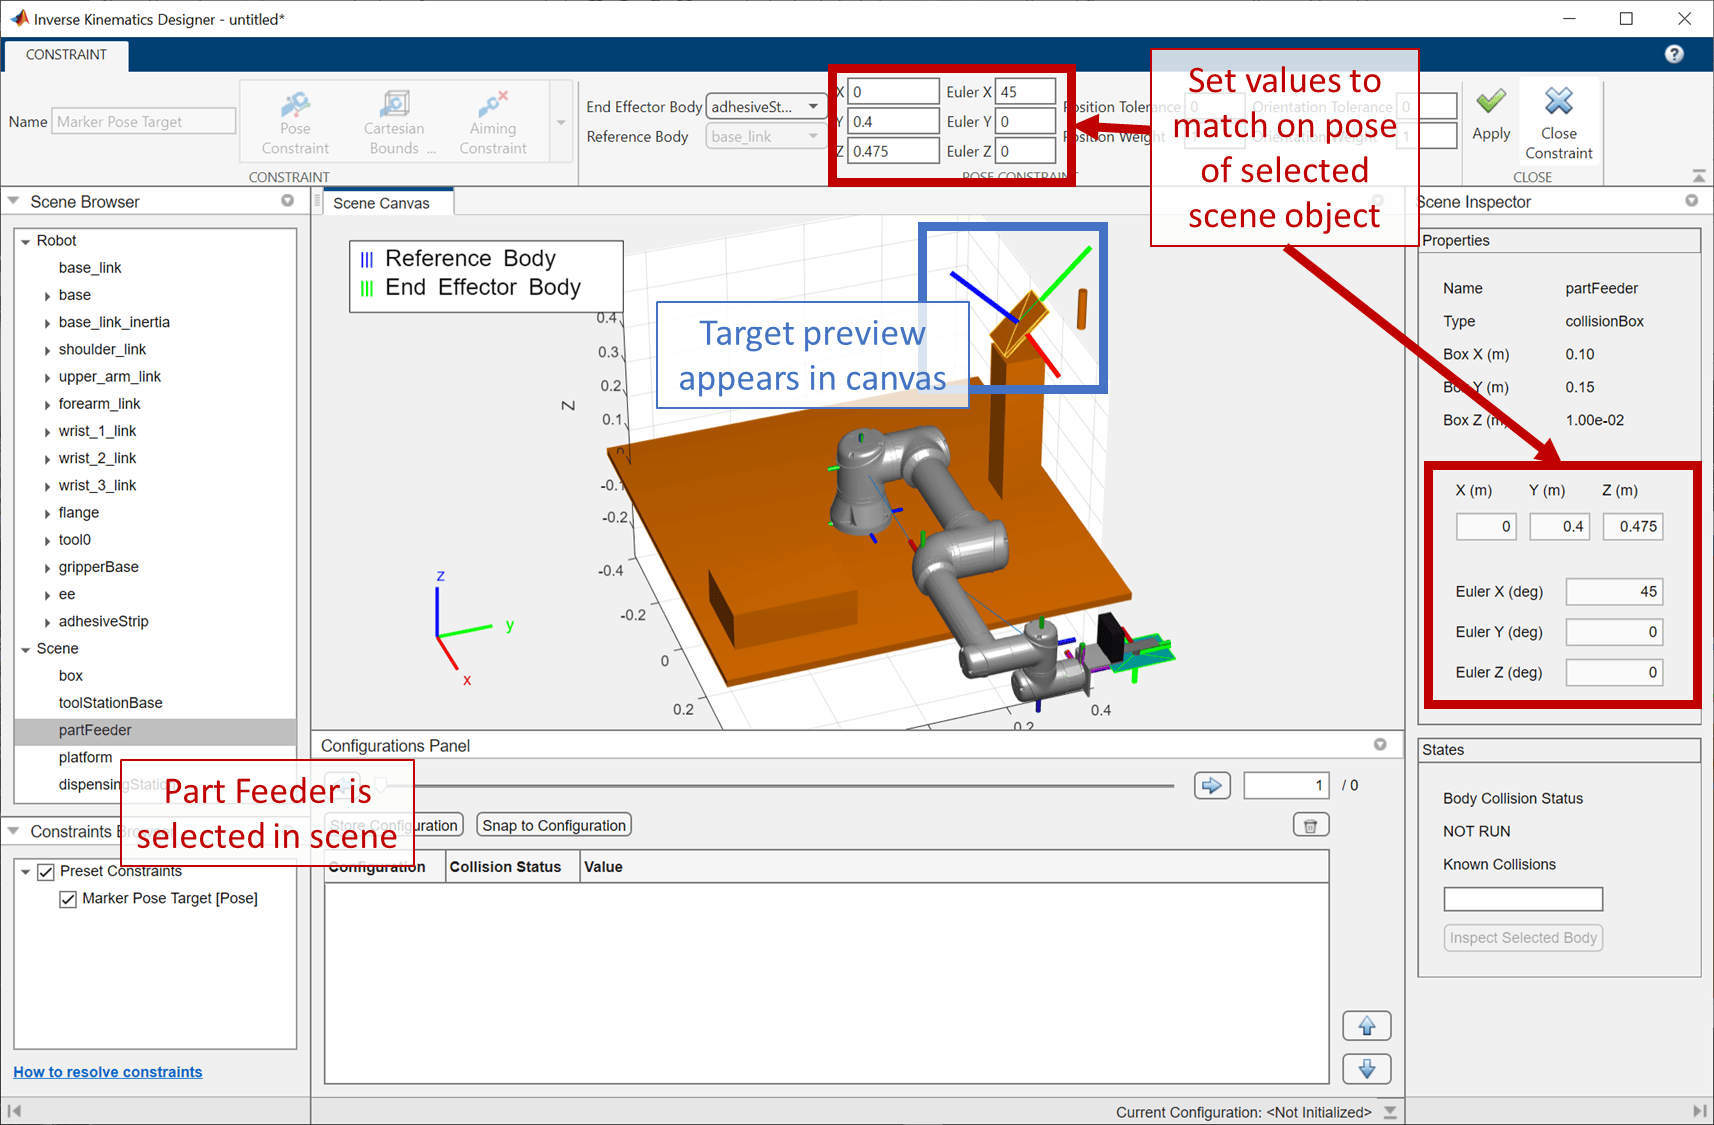
Task: Click the Euler X (deg) inspector field
Action: coord(1614,592)
